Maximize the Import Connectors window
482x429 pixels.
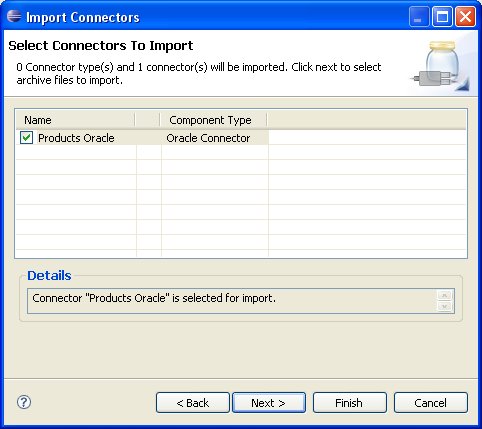(442, 17)
